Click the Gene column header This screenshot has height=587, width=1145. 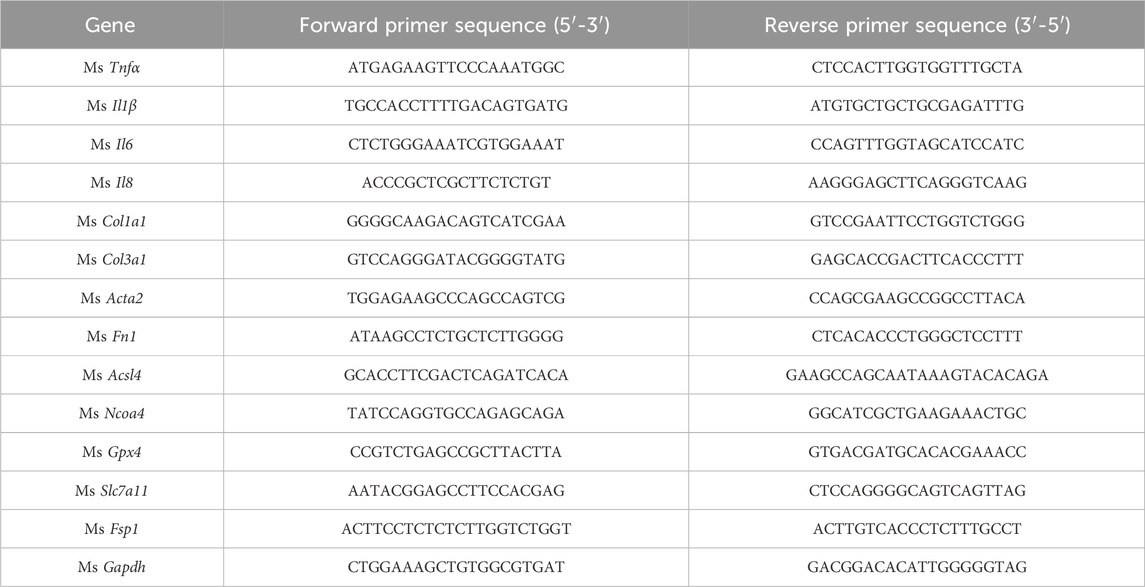click(111, 24)
